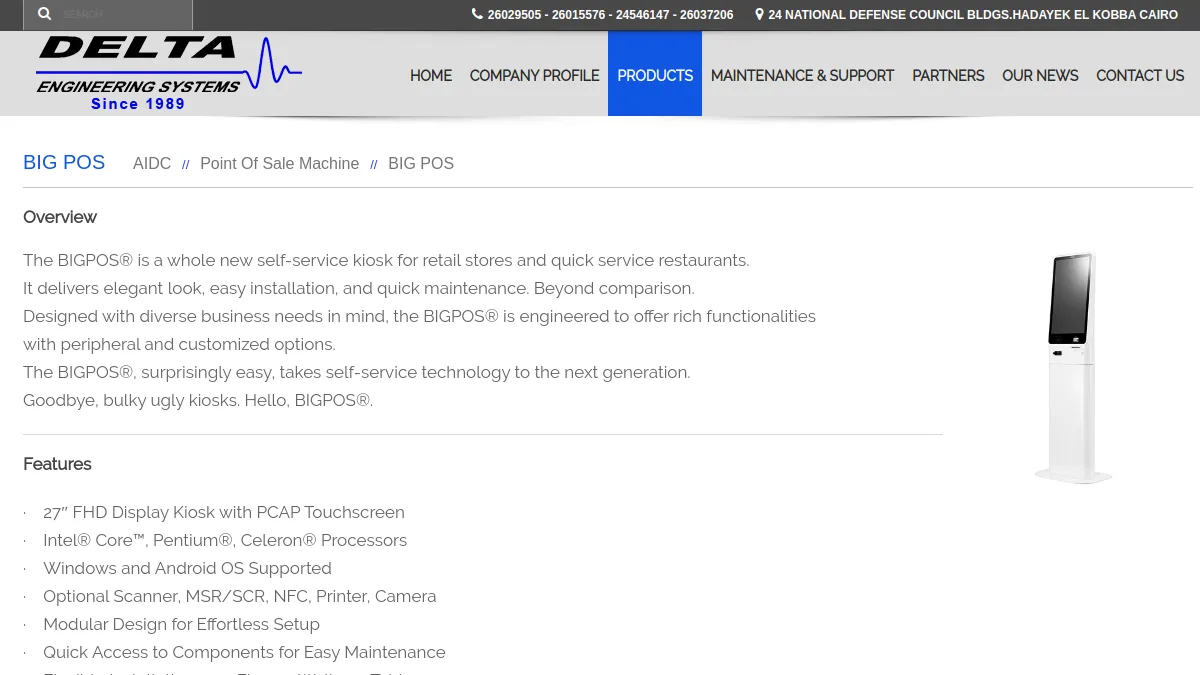The image size is (1200, 675).
Task: Open the Partners menu item
Action: tap(948, 75)
